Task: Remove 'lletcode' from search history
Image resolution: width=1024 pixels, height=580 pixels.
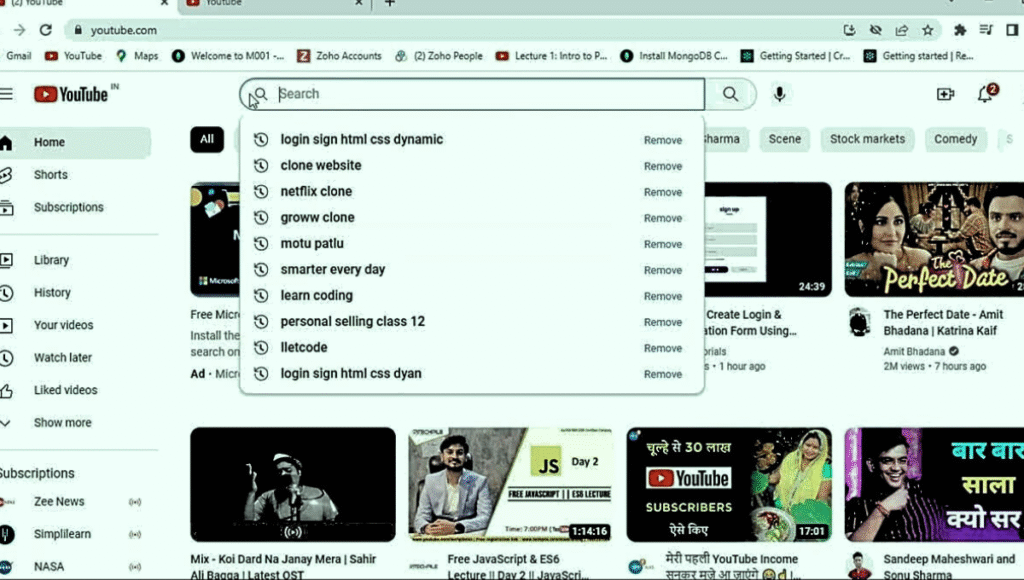Action: pyautogui.click(x=663, y=349)
